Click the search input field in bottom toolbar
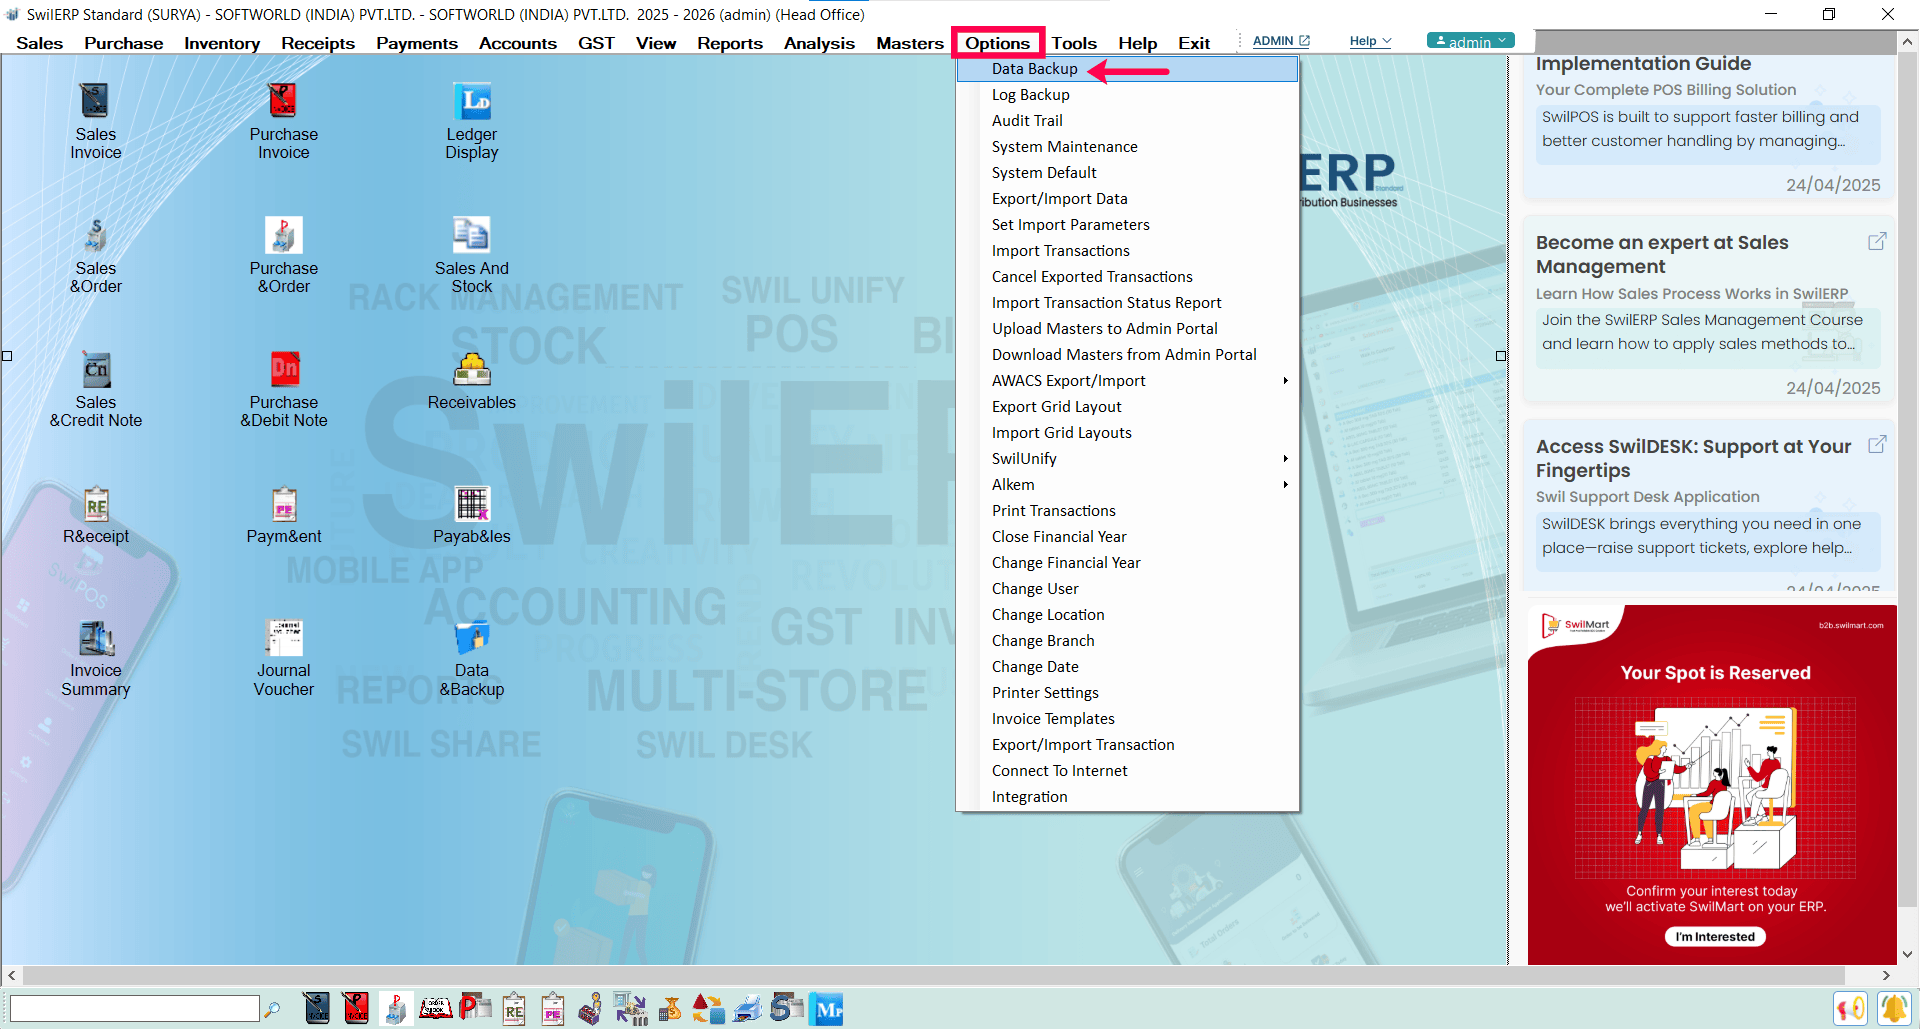The width and height of the screenshot is (1920, 1029). pos(135,1009)
